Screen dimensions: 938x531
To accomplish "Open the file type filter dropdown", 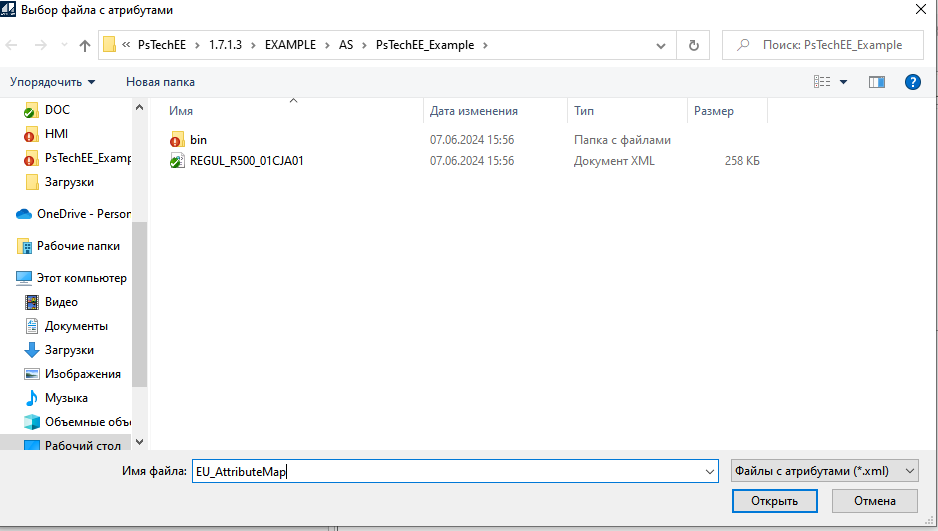I will pos(823,471).
